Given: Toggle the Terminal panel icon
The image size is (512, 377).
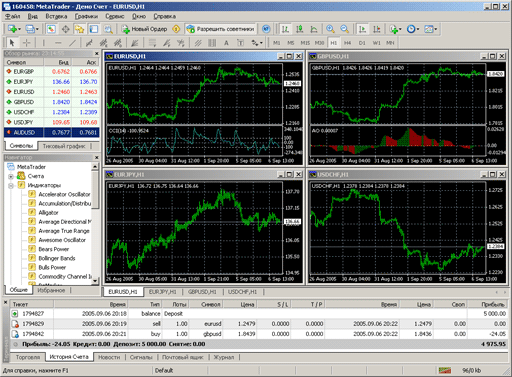Looking at the screenshot, I should pos(94,29).
